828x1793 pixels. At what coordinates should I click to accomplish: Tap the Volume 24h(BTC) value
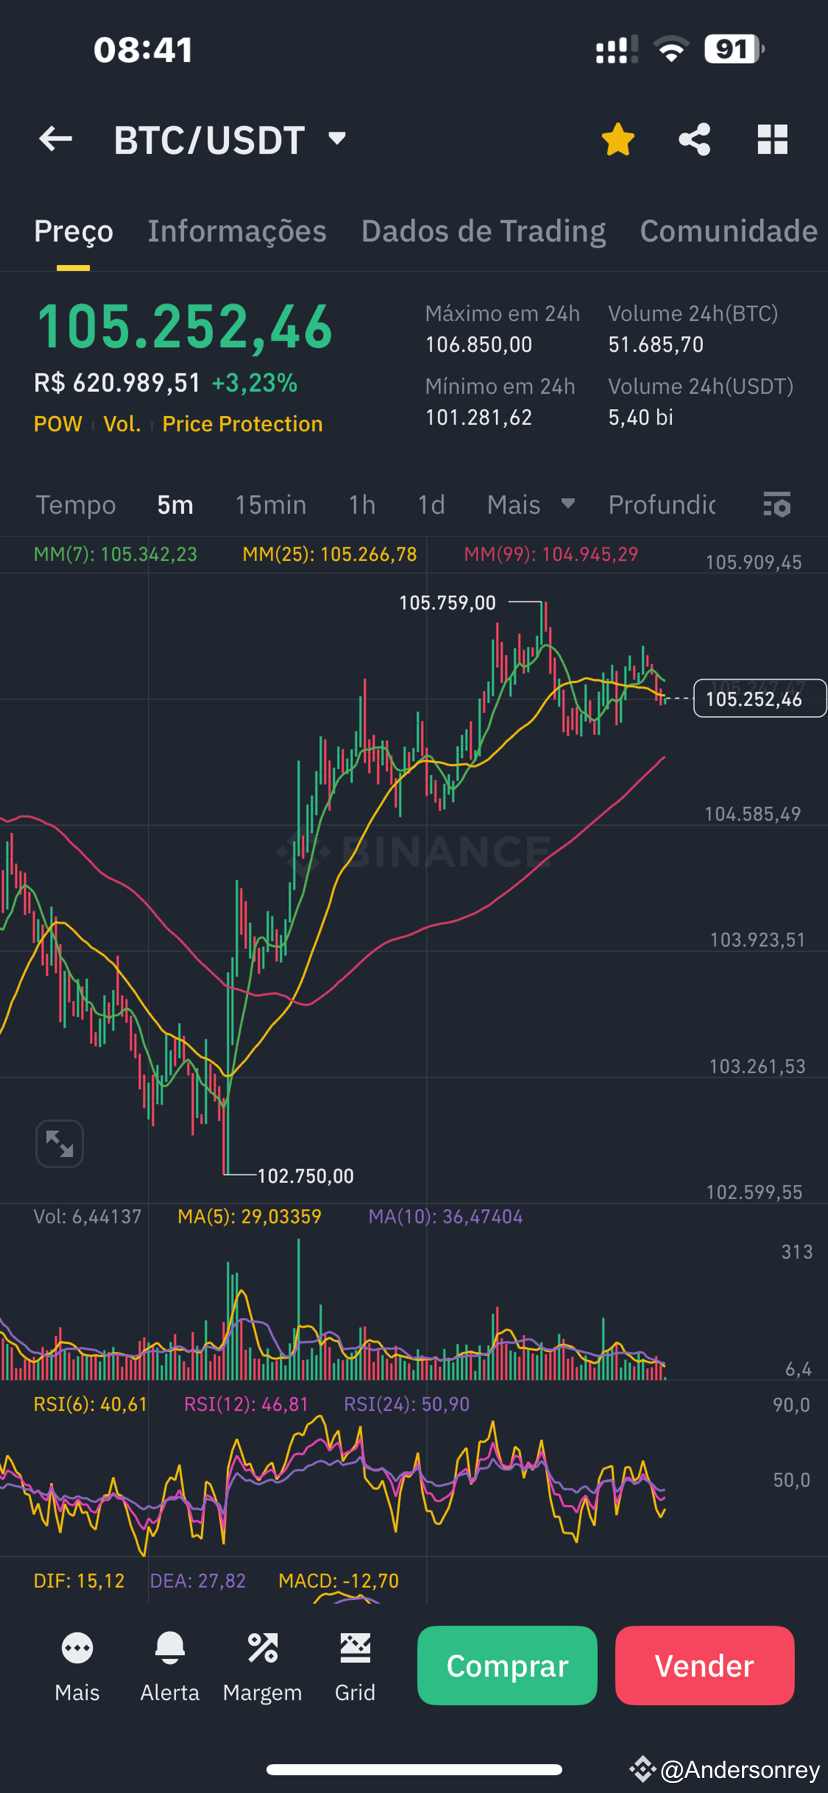656,345
